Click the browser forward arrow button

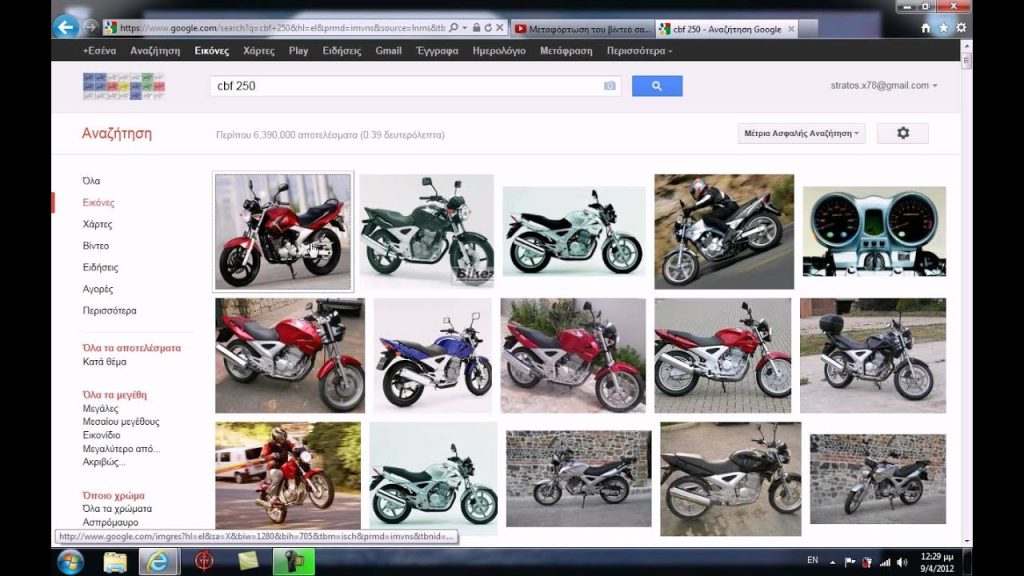tap(90, 27)
